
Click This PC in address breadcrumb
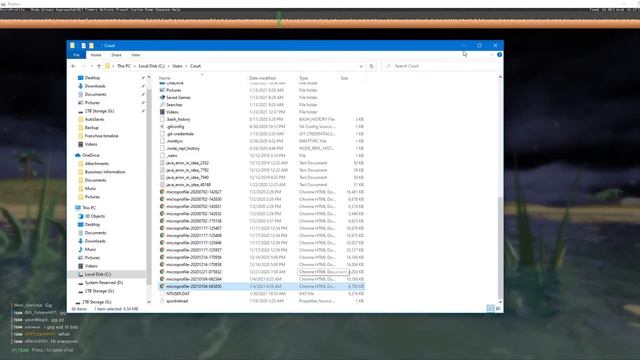point(124,66)
